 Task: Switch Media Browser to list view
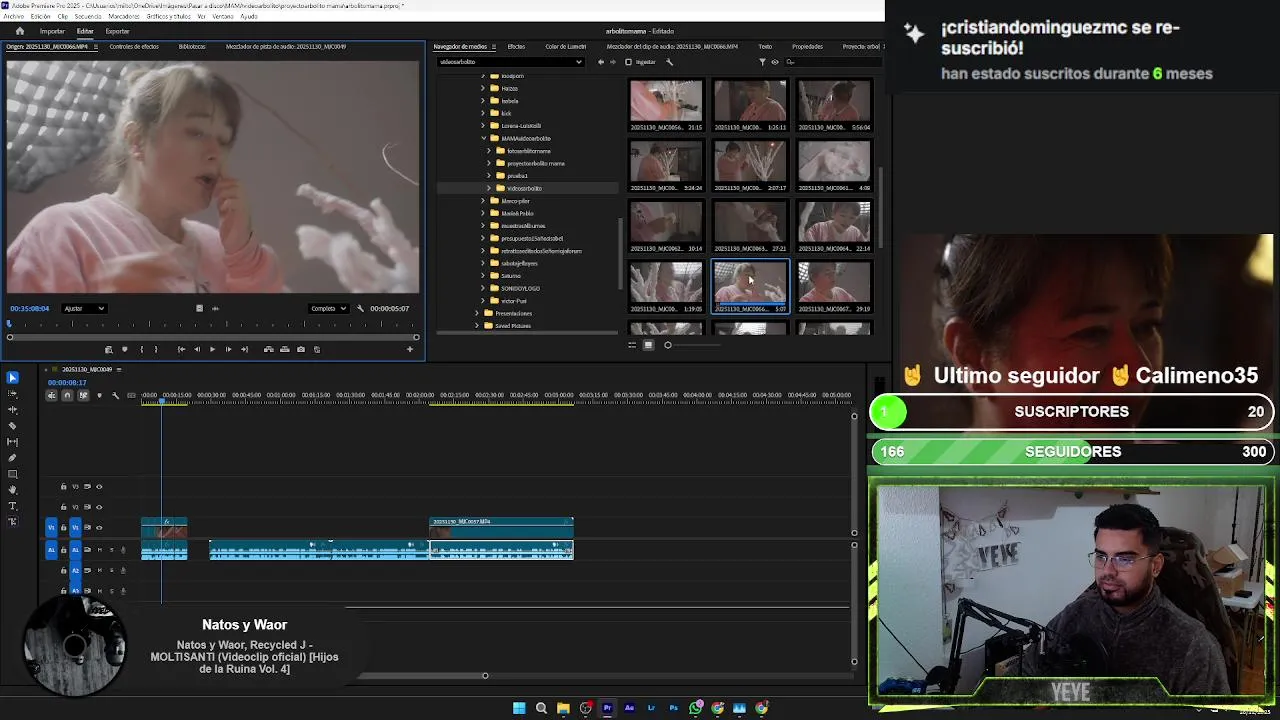pyautogui.click(x=632, y=345)
